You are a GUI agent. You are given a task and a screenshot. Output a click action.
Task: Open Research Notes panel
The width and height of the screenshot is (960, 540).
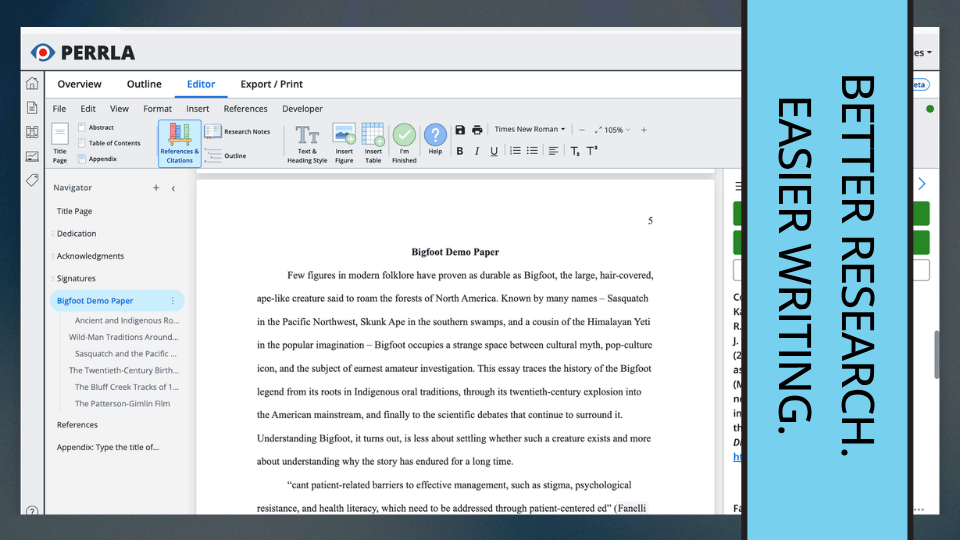click(x=238, y=132)
